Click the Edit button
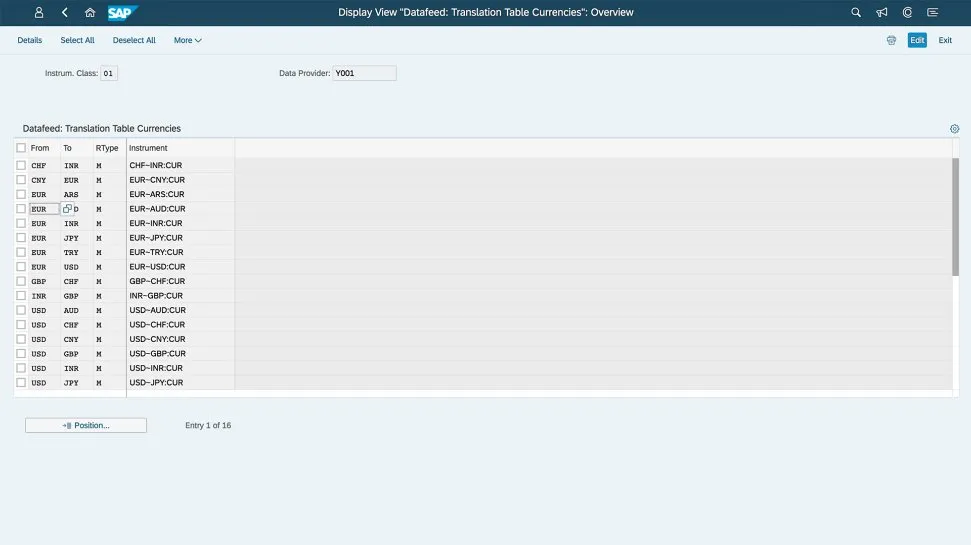This screenshot has width=971, height=545. pyautogui.click(x=917, y=40)
